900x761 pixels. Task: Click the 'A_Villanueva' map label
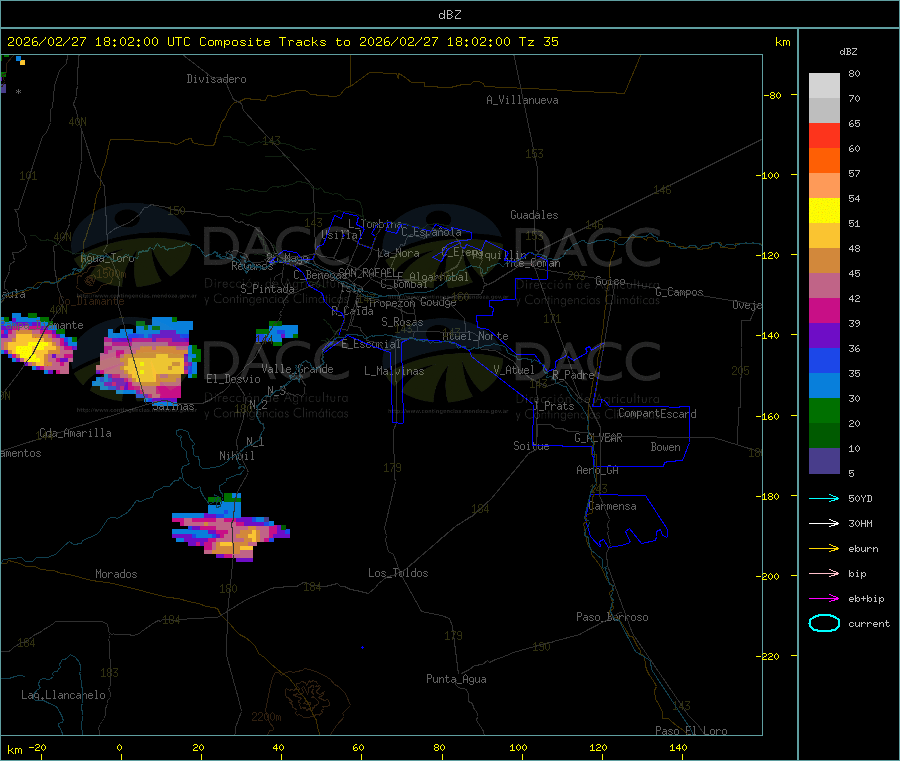(522, 100)
